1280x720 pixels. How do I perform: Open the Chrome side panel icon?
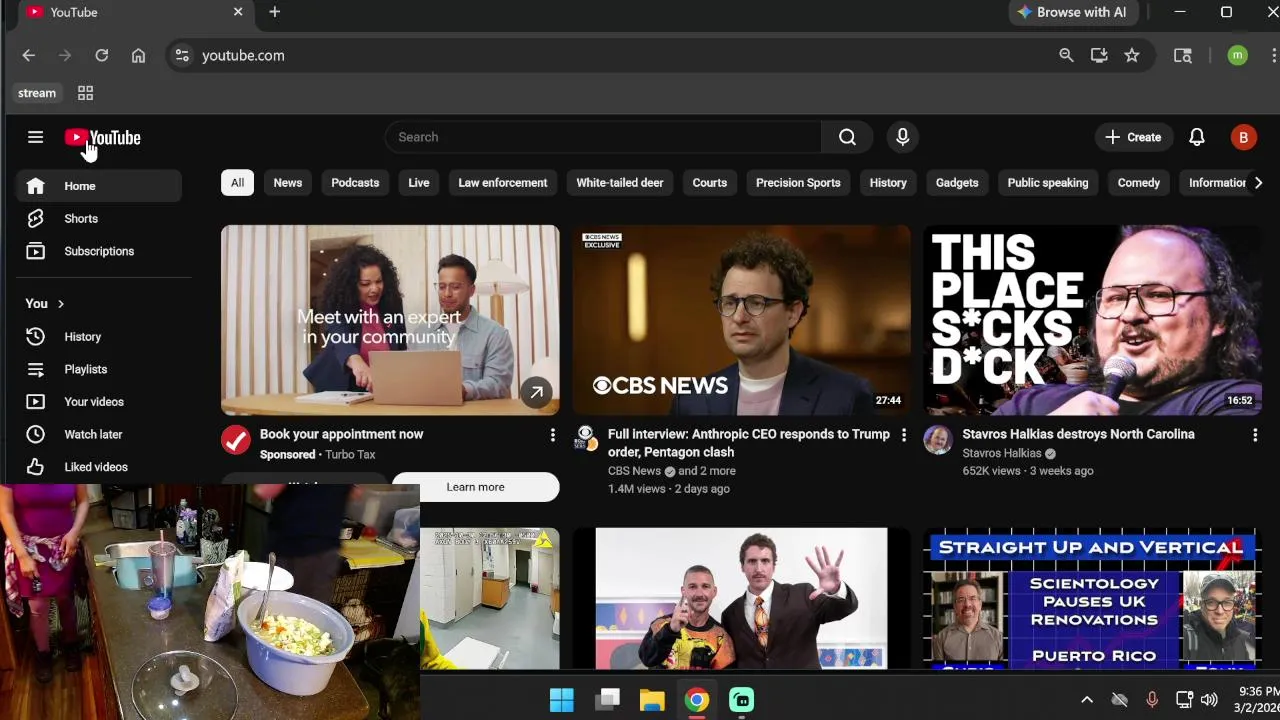tap(1182, 56)
